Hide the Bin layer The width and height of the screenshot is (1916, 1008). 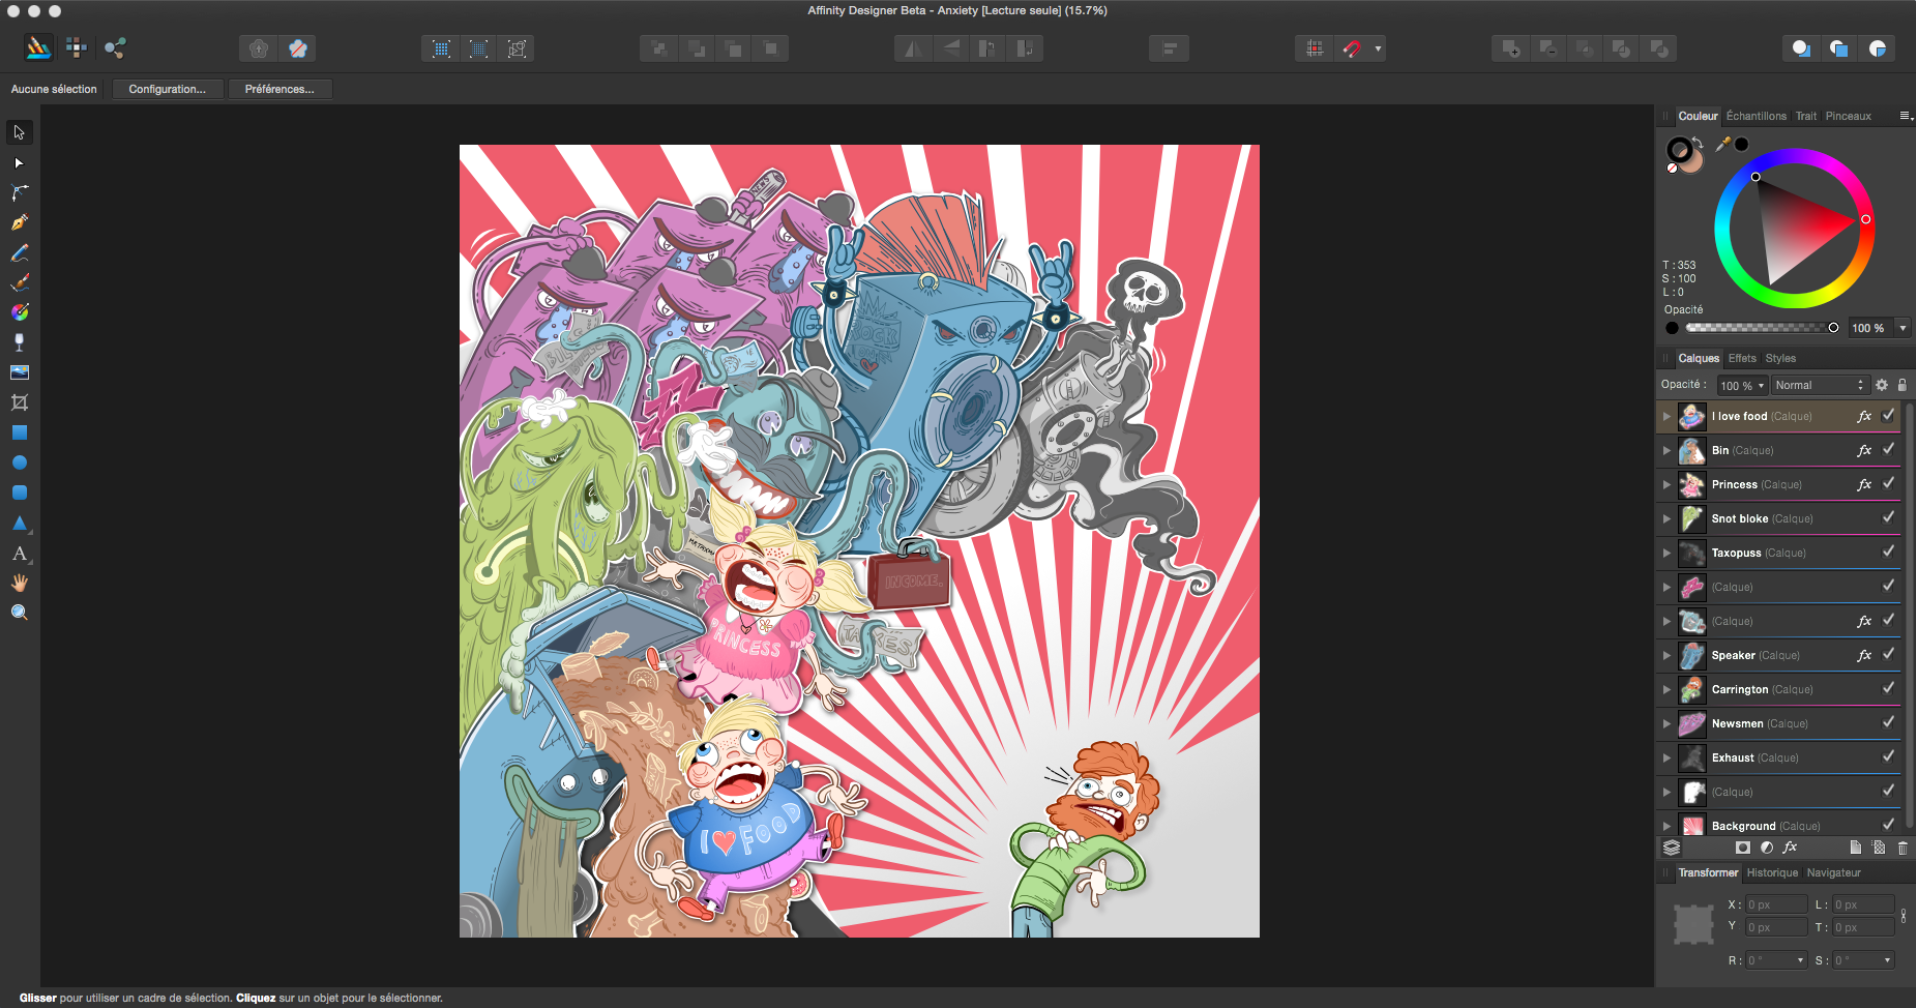point(1888,449)
